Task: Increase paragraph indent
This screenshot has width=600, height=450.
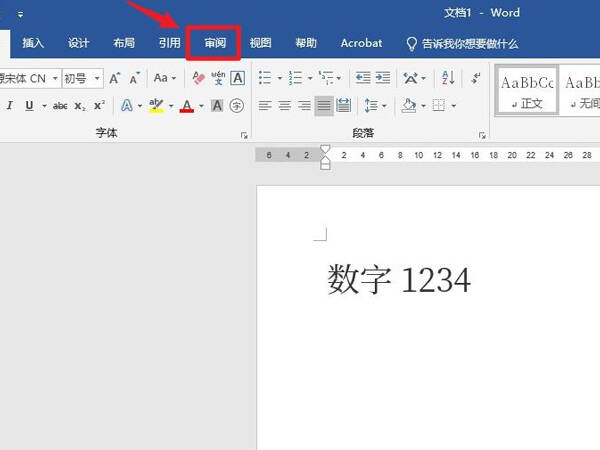Action: [x=383, y=78]
